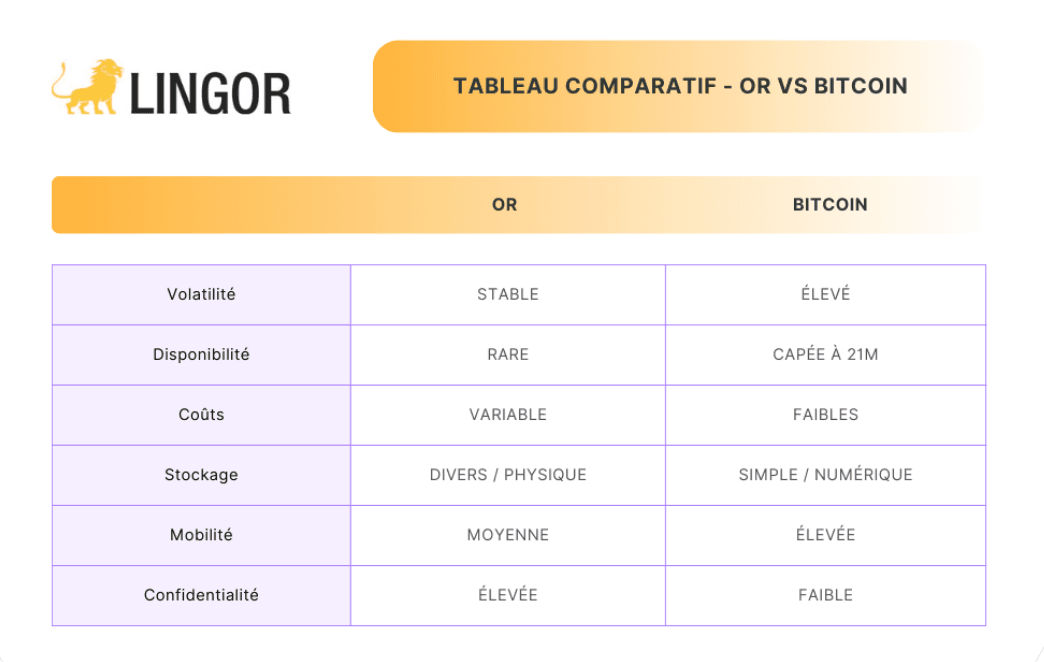Click the Stockage row label
The height and width of the screenshot is (662, 1044).
click(x=201, y=475)
